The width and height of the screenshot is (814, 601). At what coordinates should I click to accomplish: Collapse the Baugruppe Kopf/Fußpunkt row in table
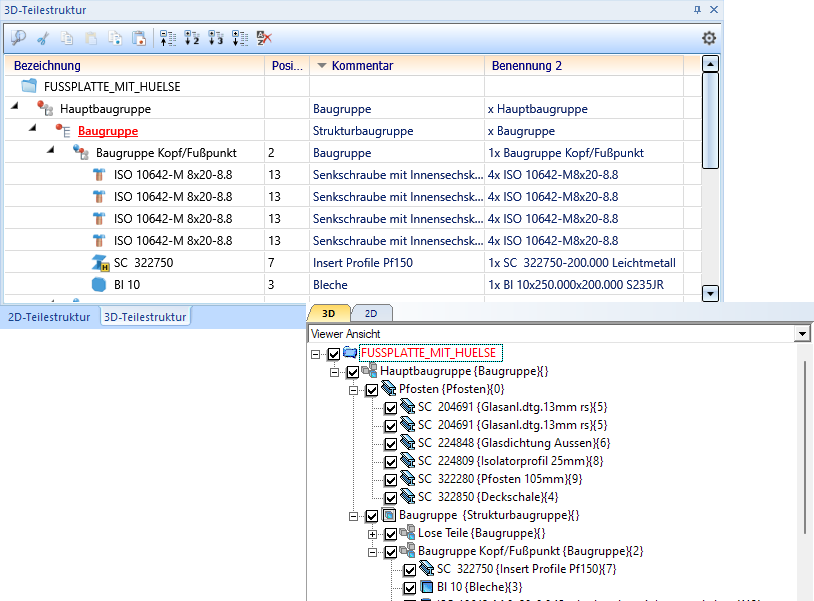coord(51,153)
